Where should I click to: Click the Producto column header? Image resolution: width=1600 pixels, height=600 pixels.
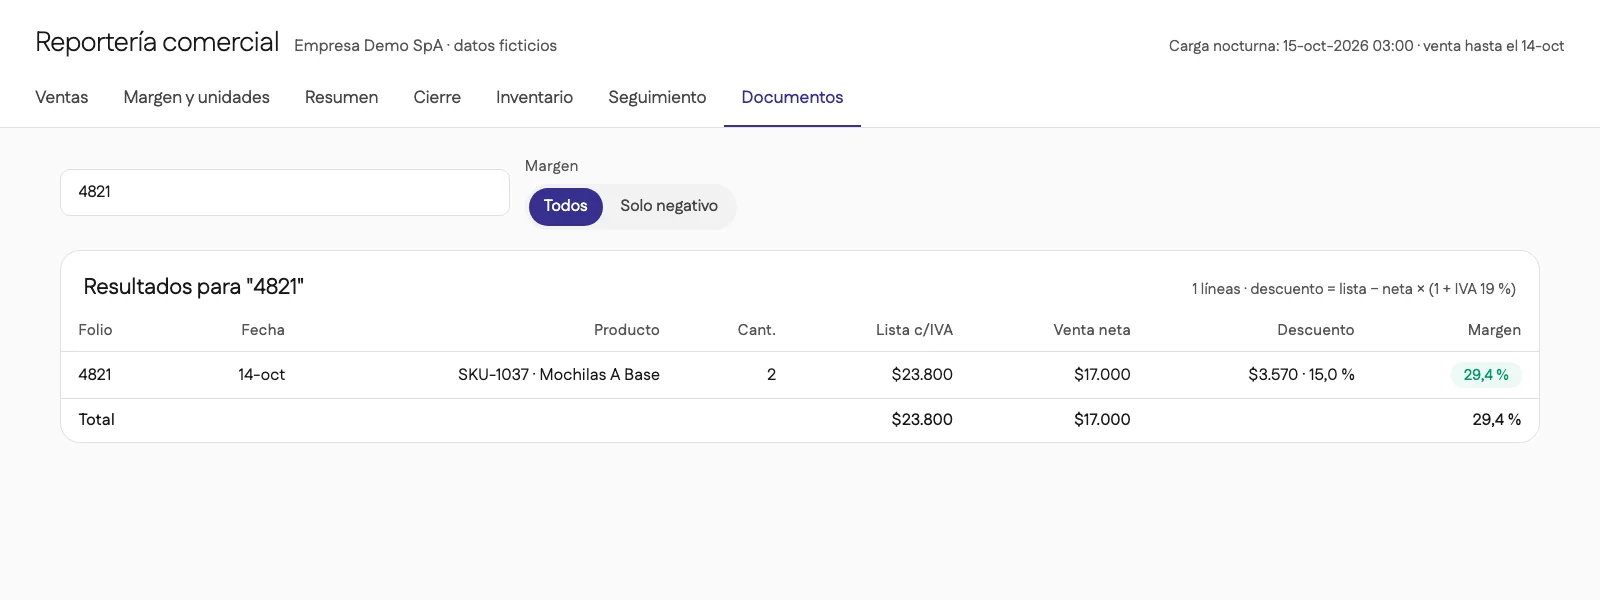coord(626,330)
